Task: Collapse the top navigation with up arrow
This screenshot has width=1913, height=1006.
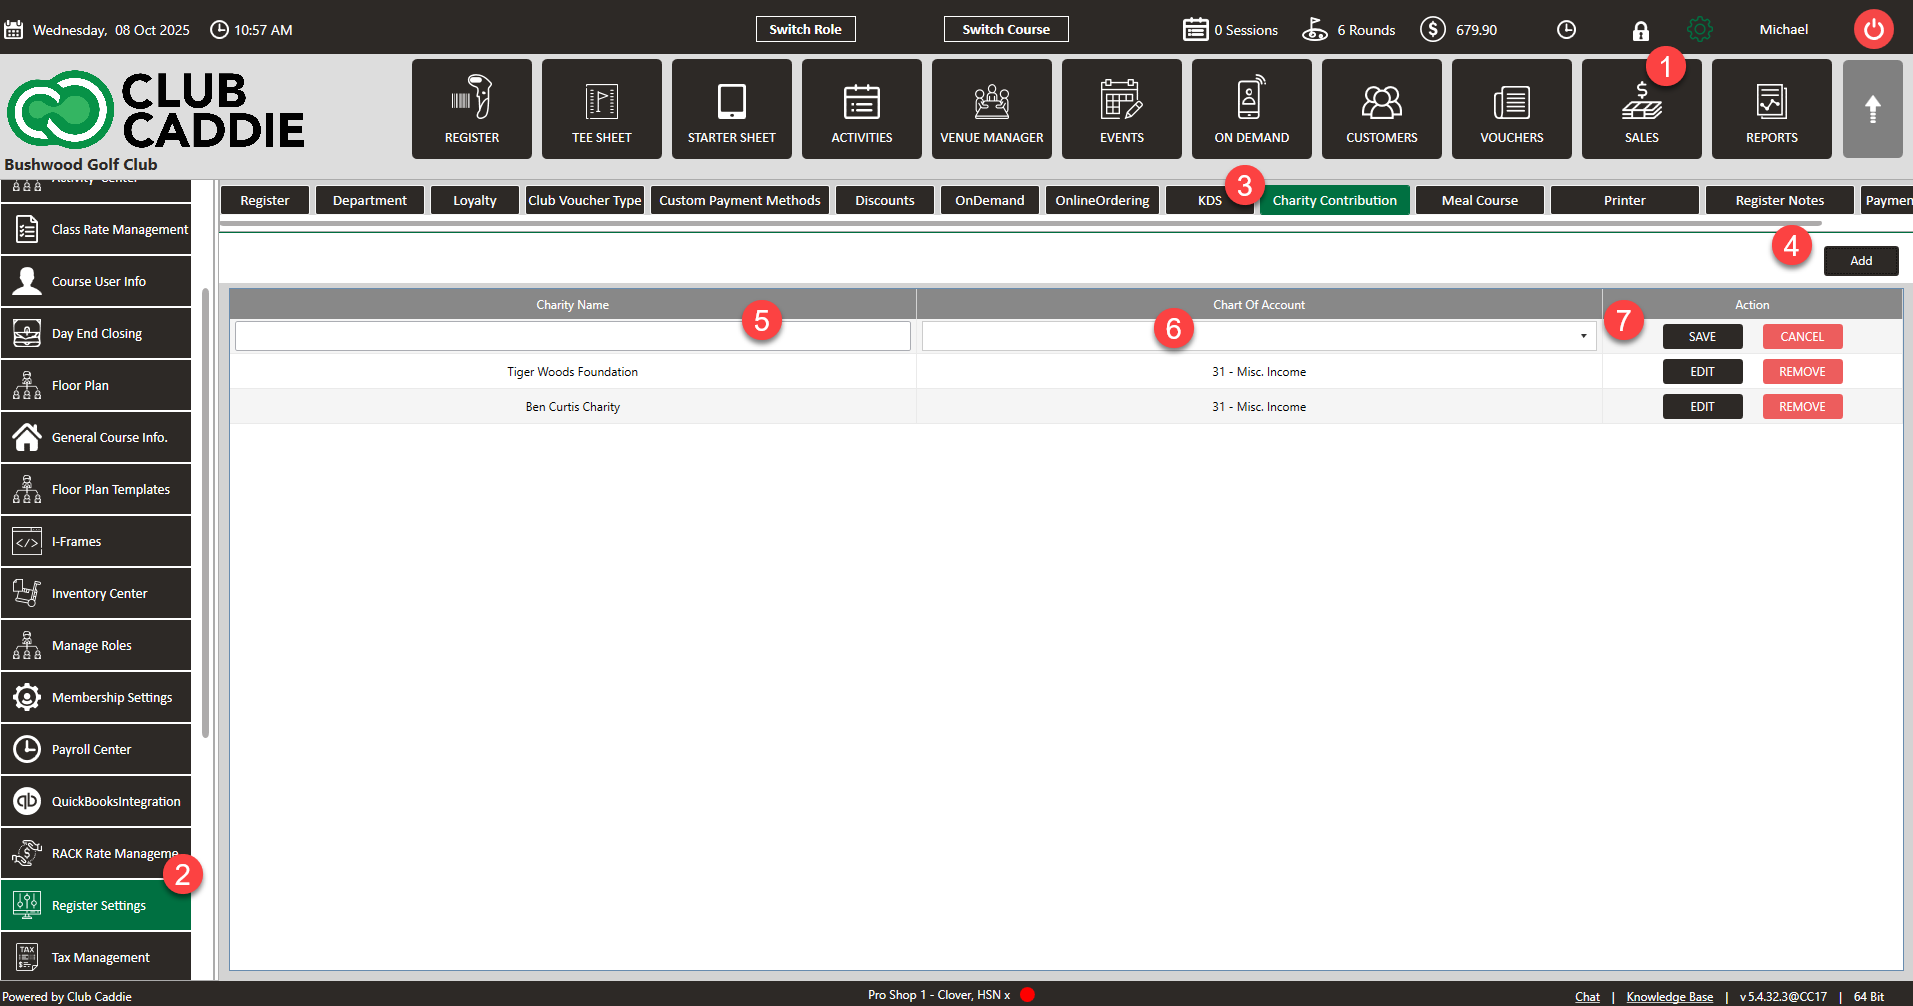Action: coord(1872,109)
